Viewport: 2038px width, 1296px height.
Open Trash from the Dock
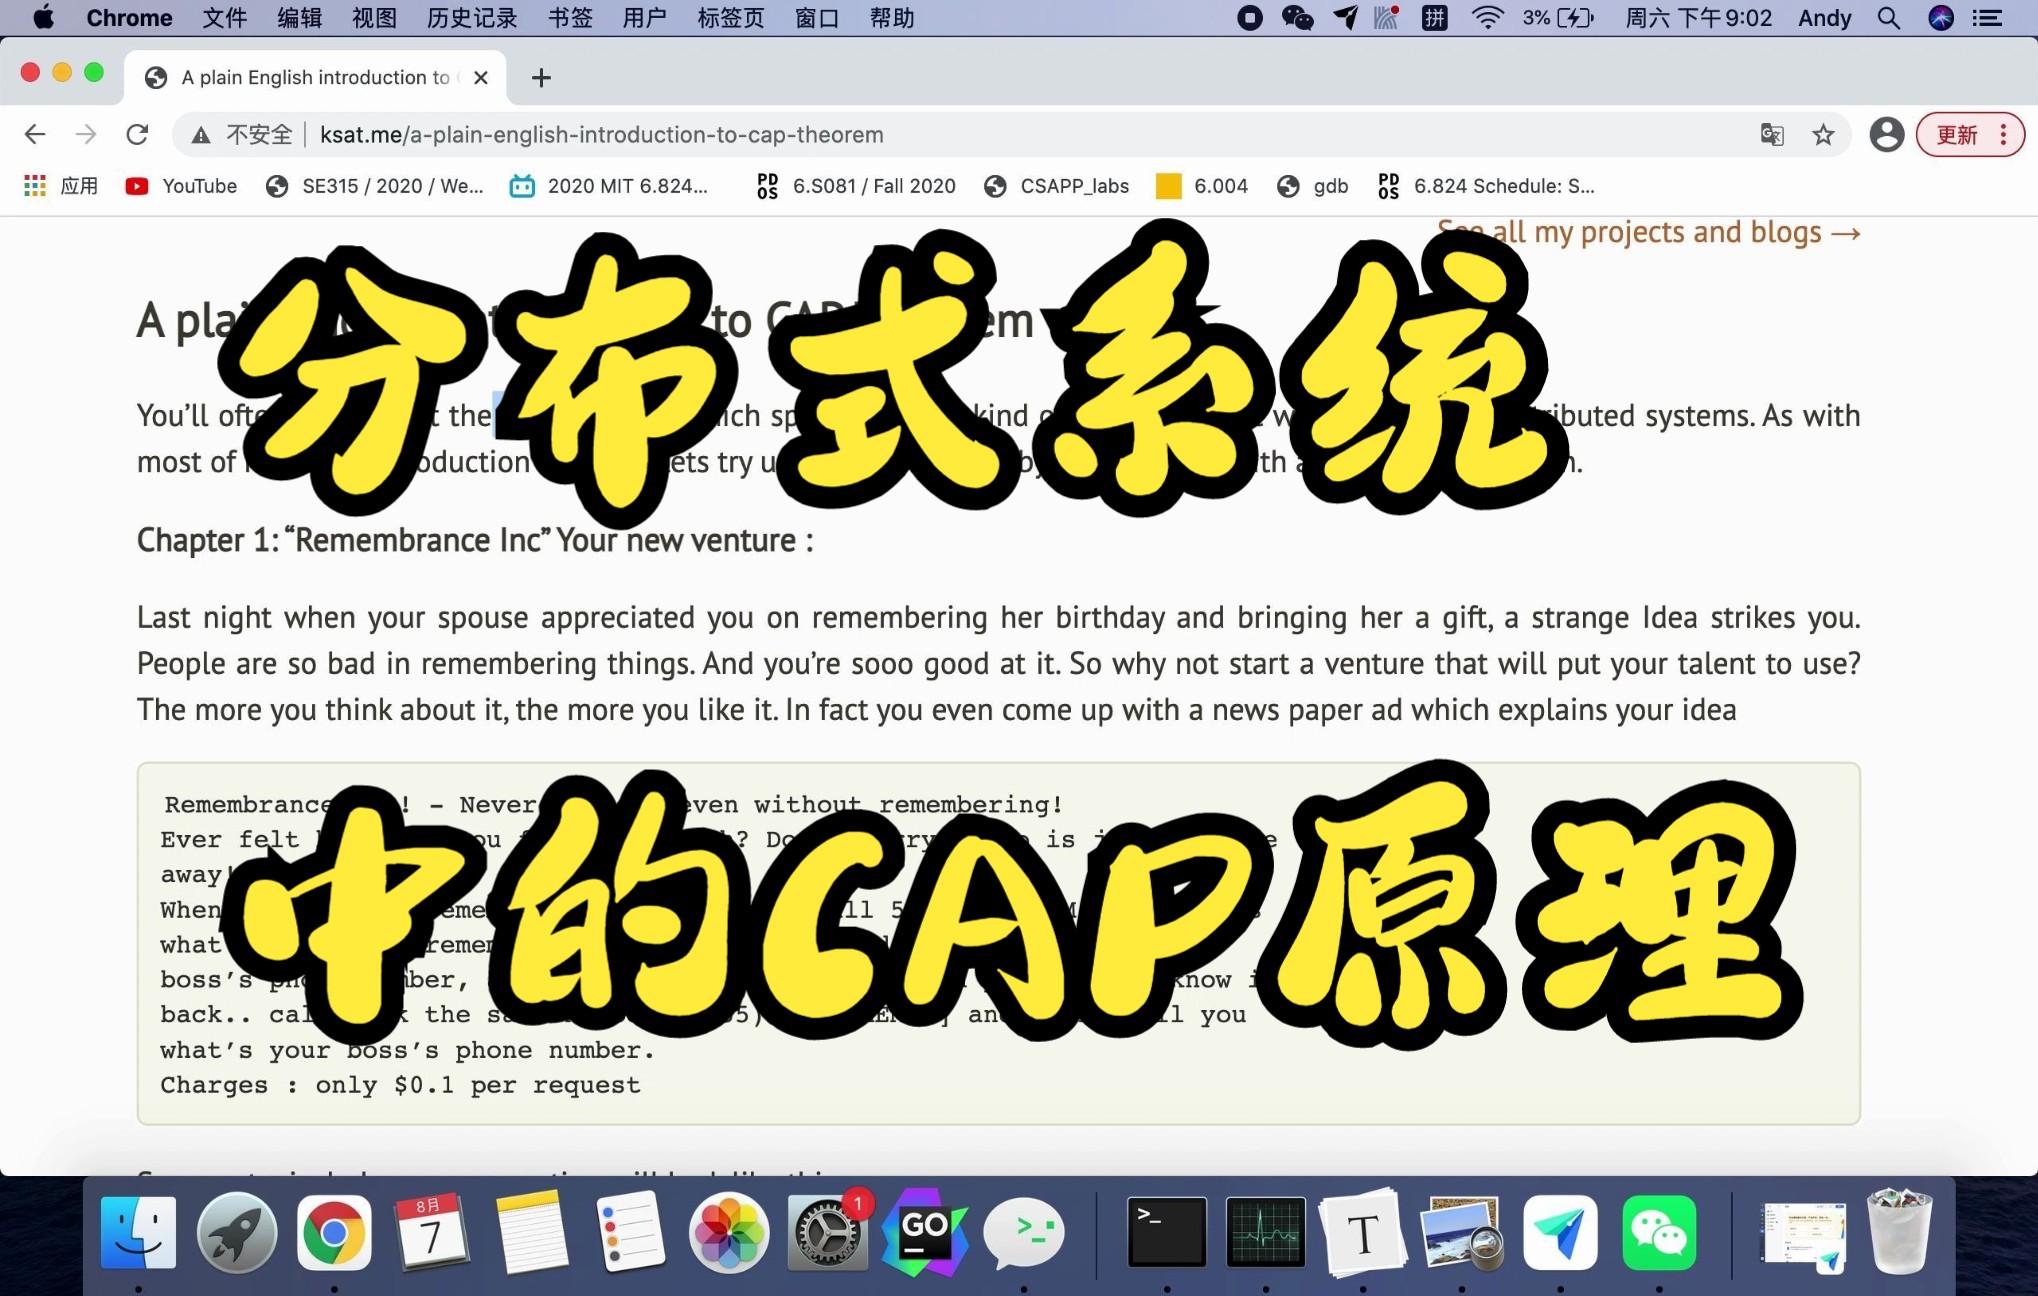(1899, 1231)
